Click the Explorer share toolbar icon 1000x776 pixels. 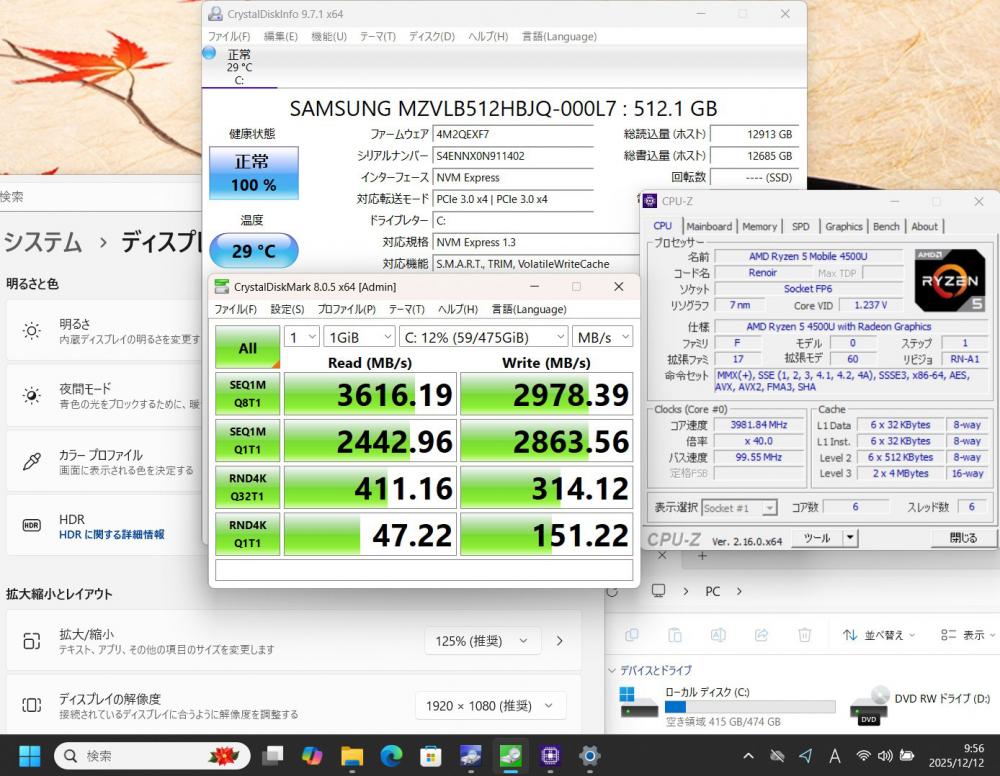(x=761, y=635)
